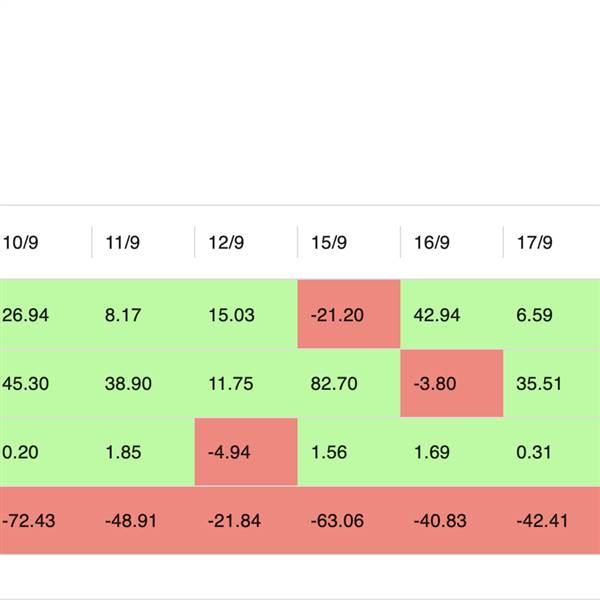Image resolution: width=600 pixels, height=600 pixels.
Task: Click the 42.94 value cell
Action: [x=451, y=315]
